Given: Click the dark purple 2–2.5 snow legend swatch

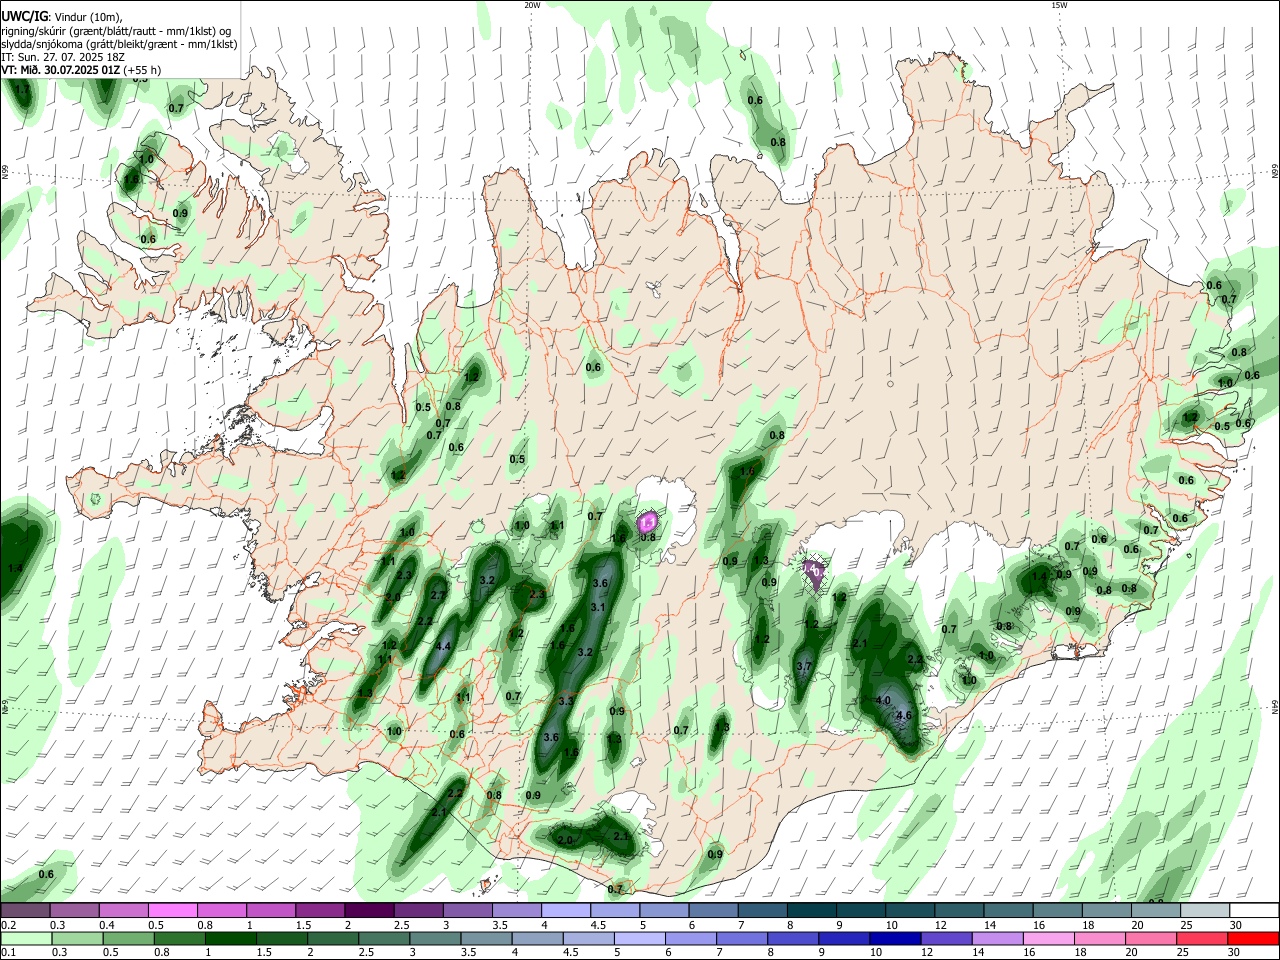Looking at the screenshot, I should tap(369, 910).
